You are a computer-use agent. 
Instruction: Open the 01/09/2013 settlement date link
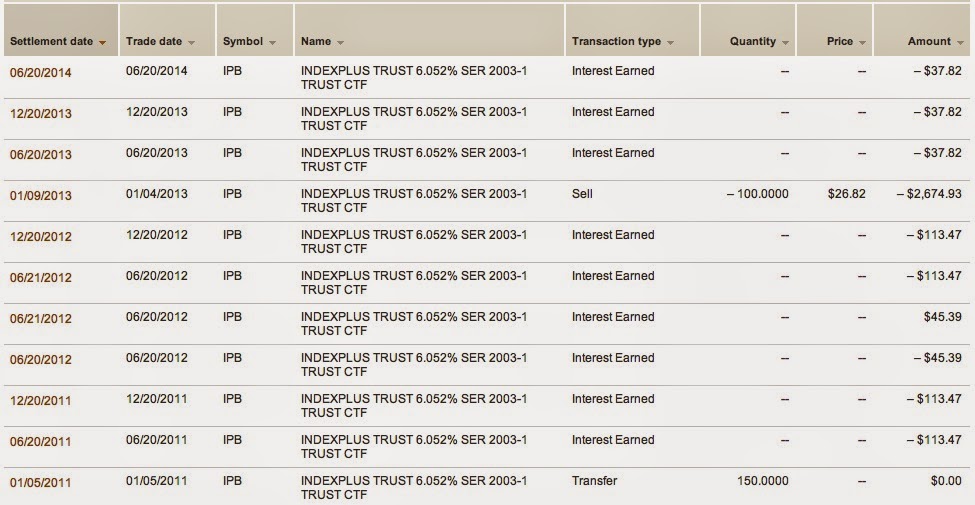tap(40, 196)
